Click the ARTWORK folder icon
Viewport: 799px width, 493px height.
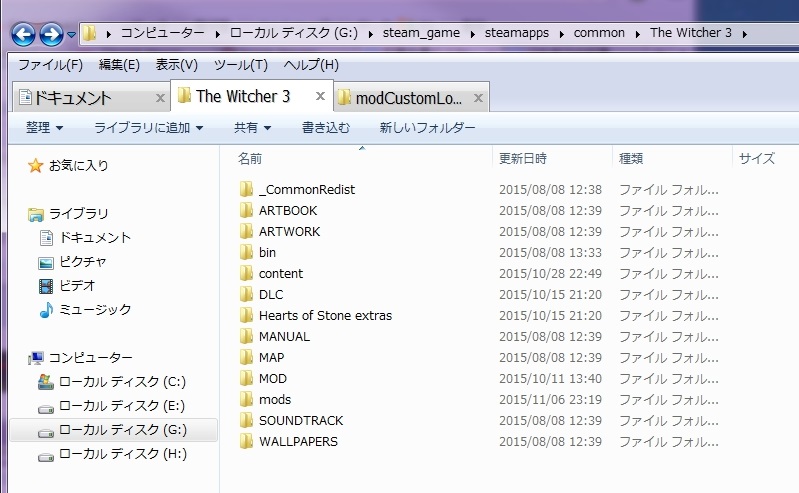pos(246,231)
